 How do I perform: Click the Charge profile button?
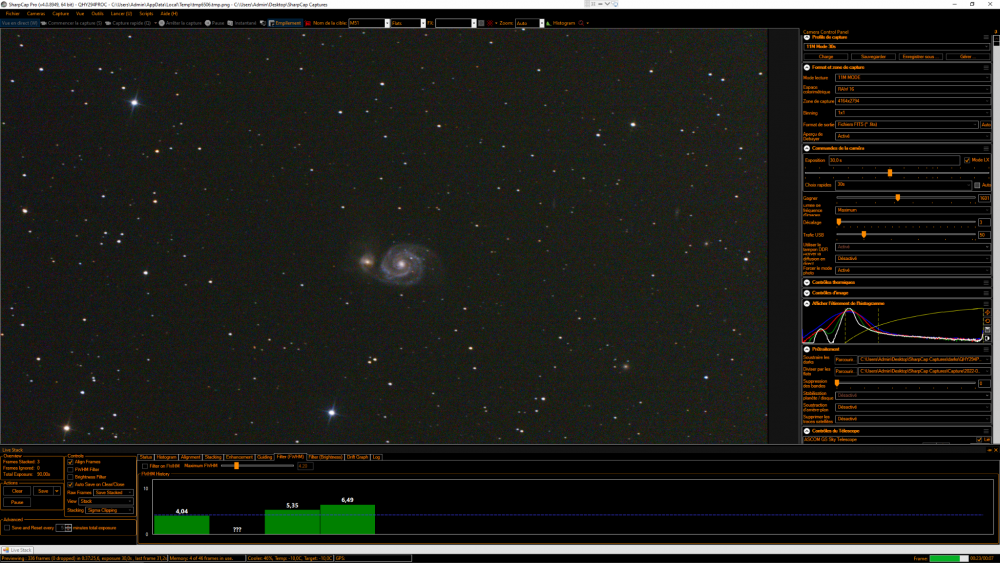826,57
